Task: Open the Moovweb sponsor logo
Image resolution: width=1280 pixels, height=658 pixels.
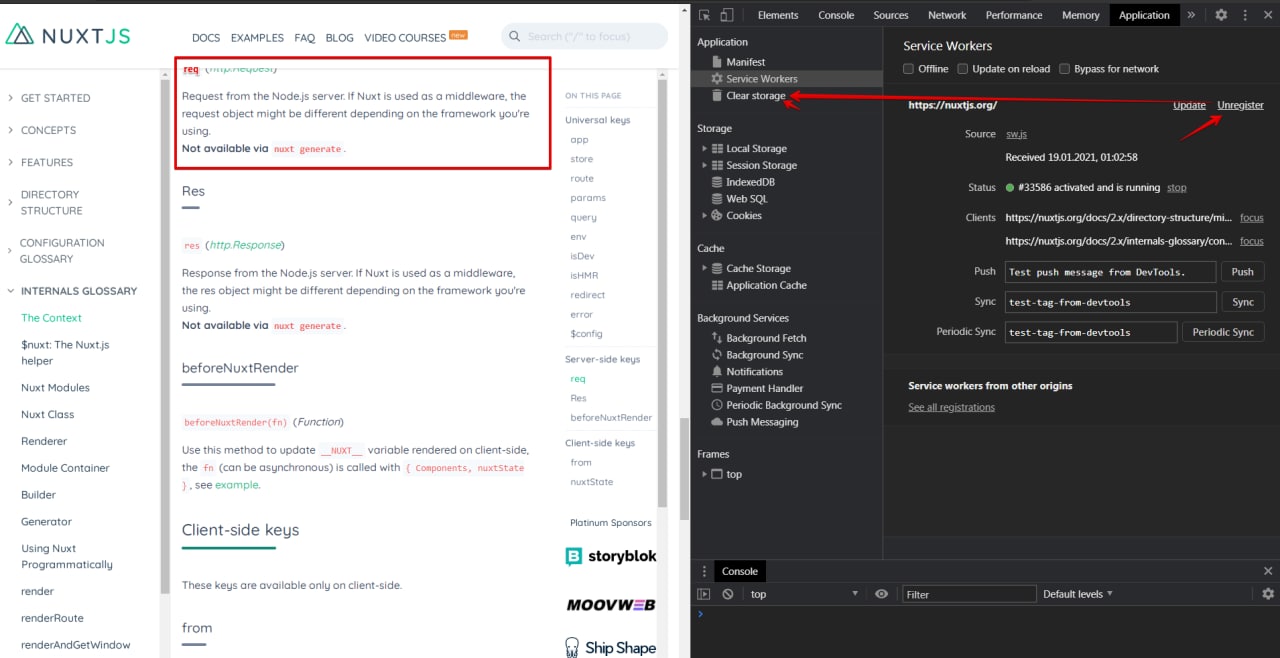Action: (611, 605)
